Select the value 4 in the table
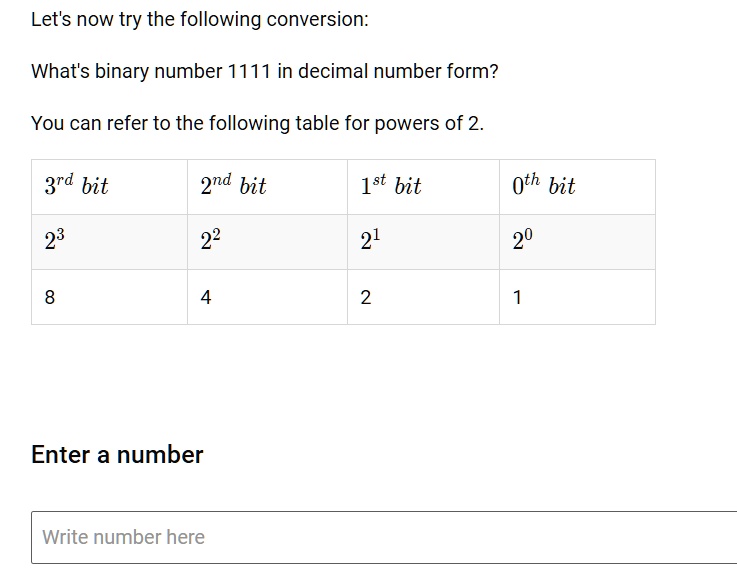 206,297
